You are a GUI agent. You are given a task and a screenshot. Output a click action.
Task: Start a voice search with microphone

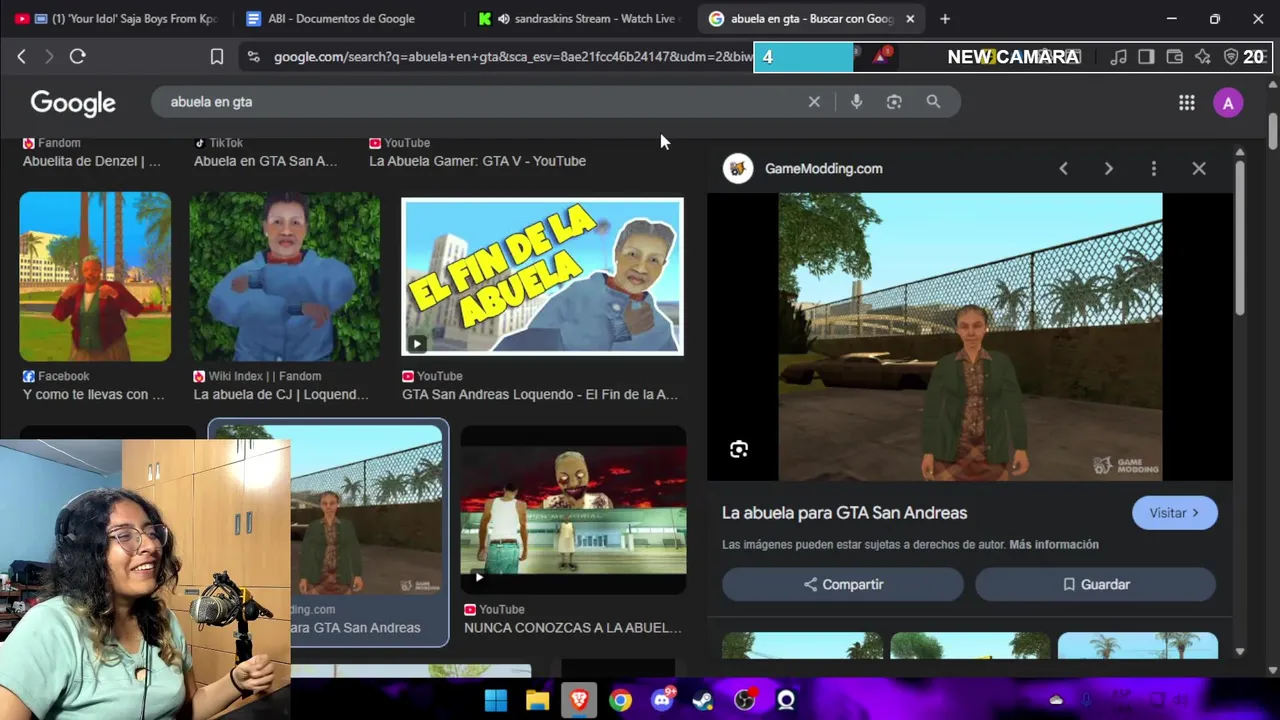(x=856, y=102)
